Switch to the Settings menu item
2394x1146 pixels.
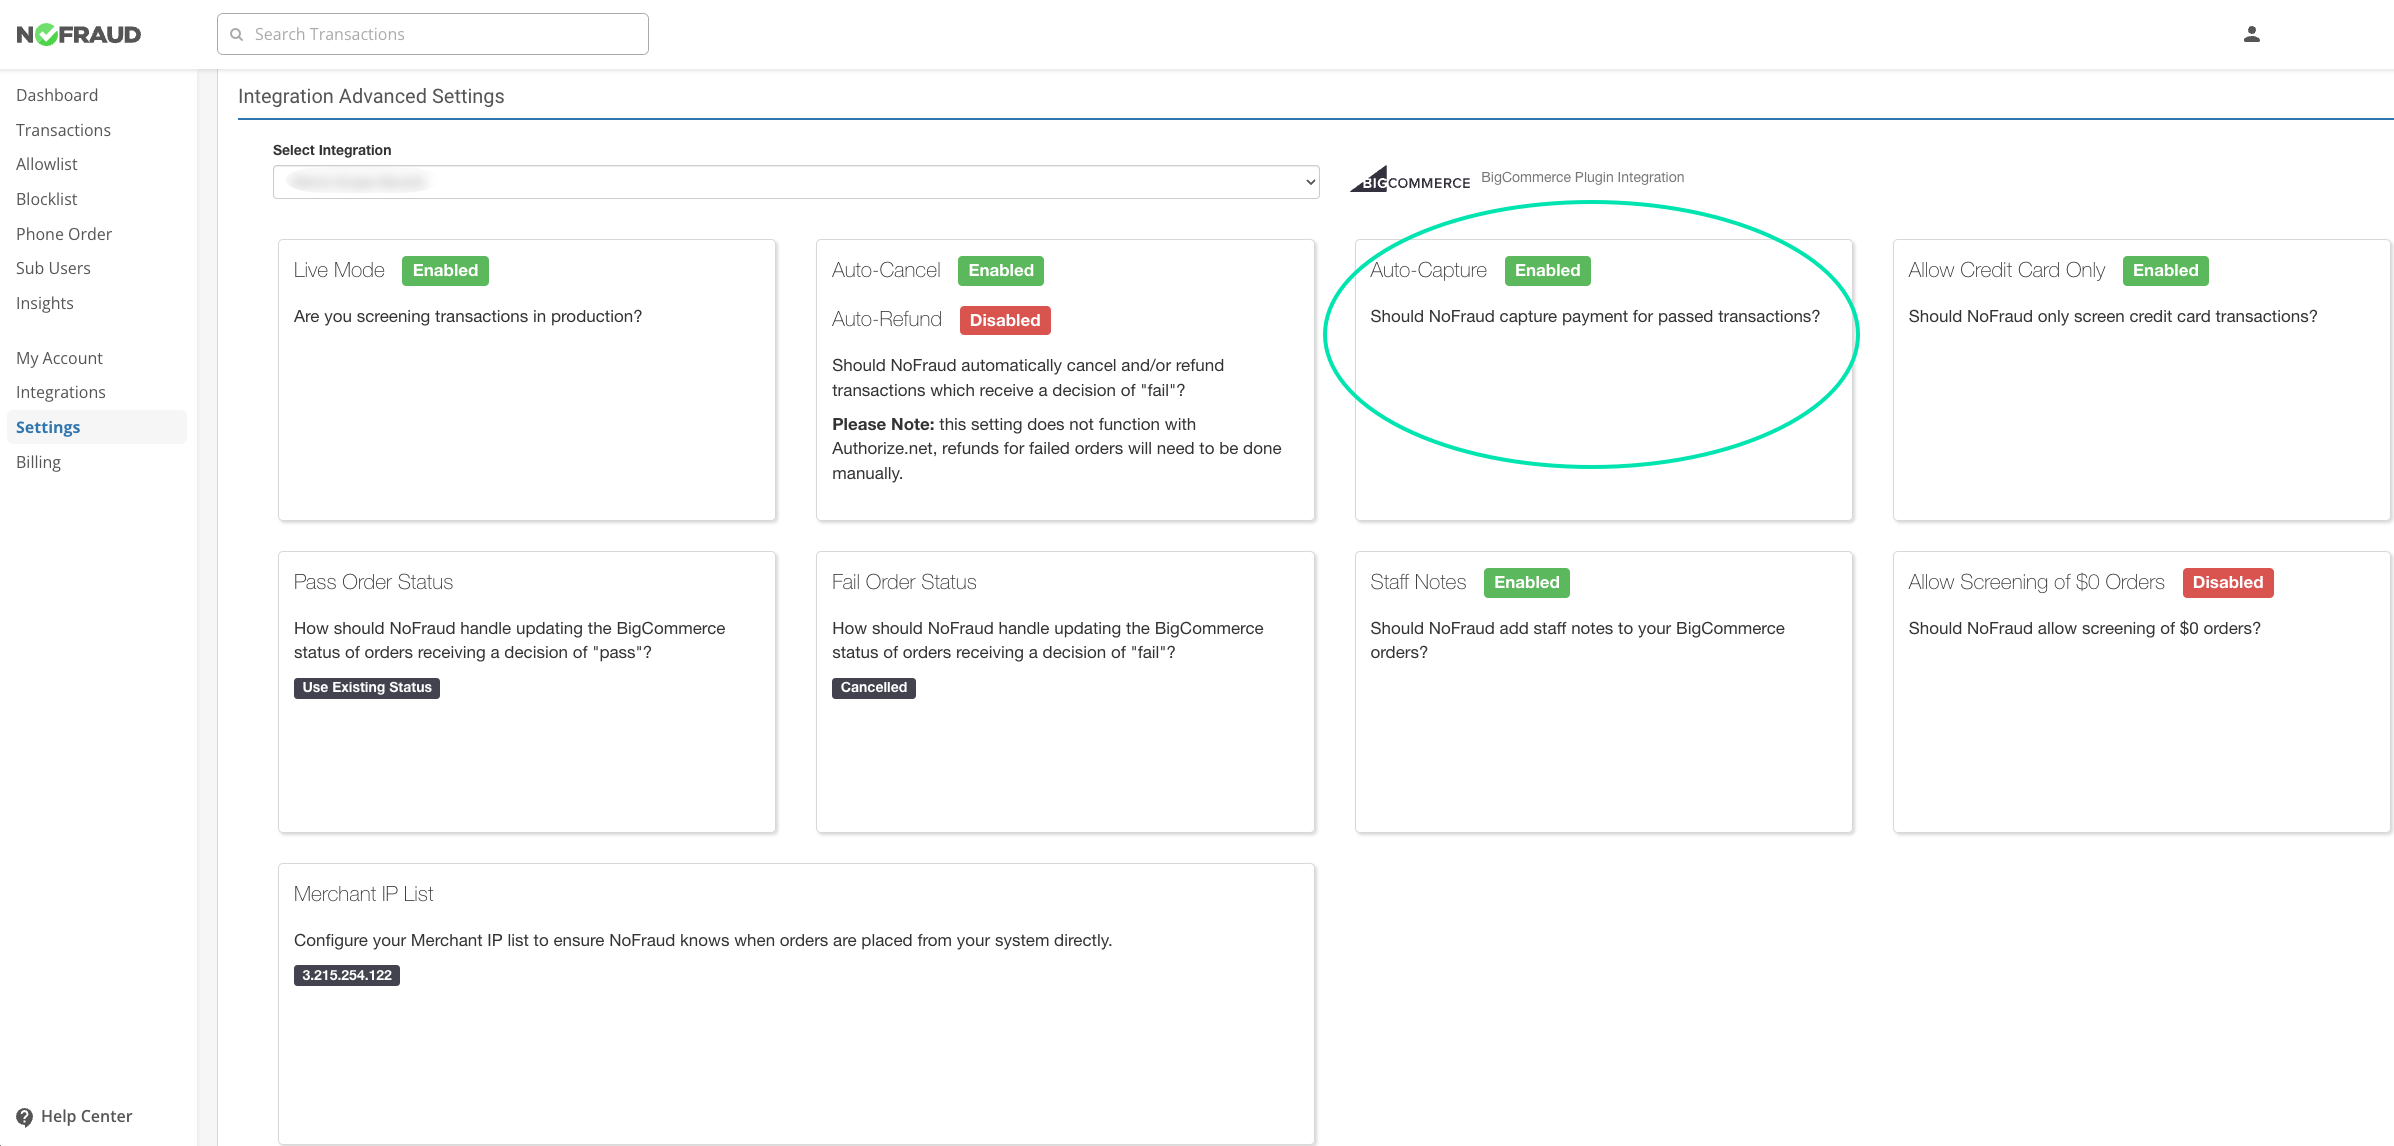coord(47,427)
